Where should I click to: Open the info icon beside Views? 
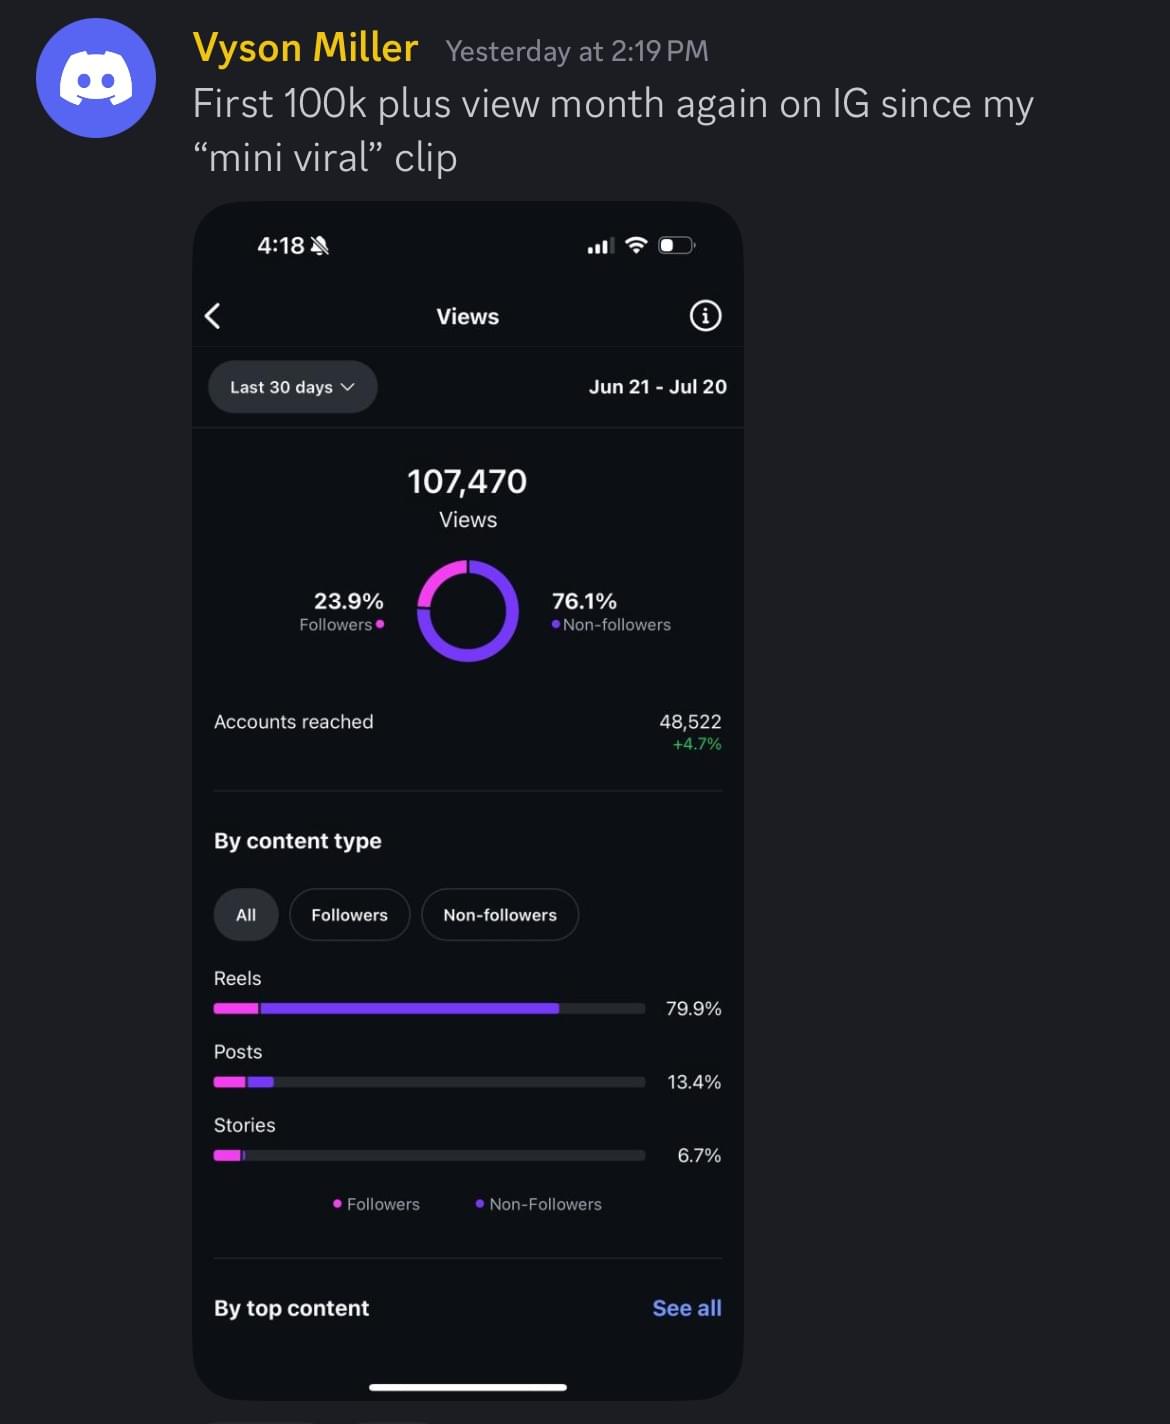705,316
